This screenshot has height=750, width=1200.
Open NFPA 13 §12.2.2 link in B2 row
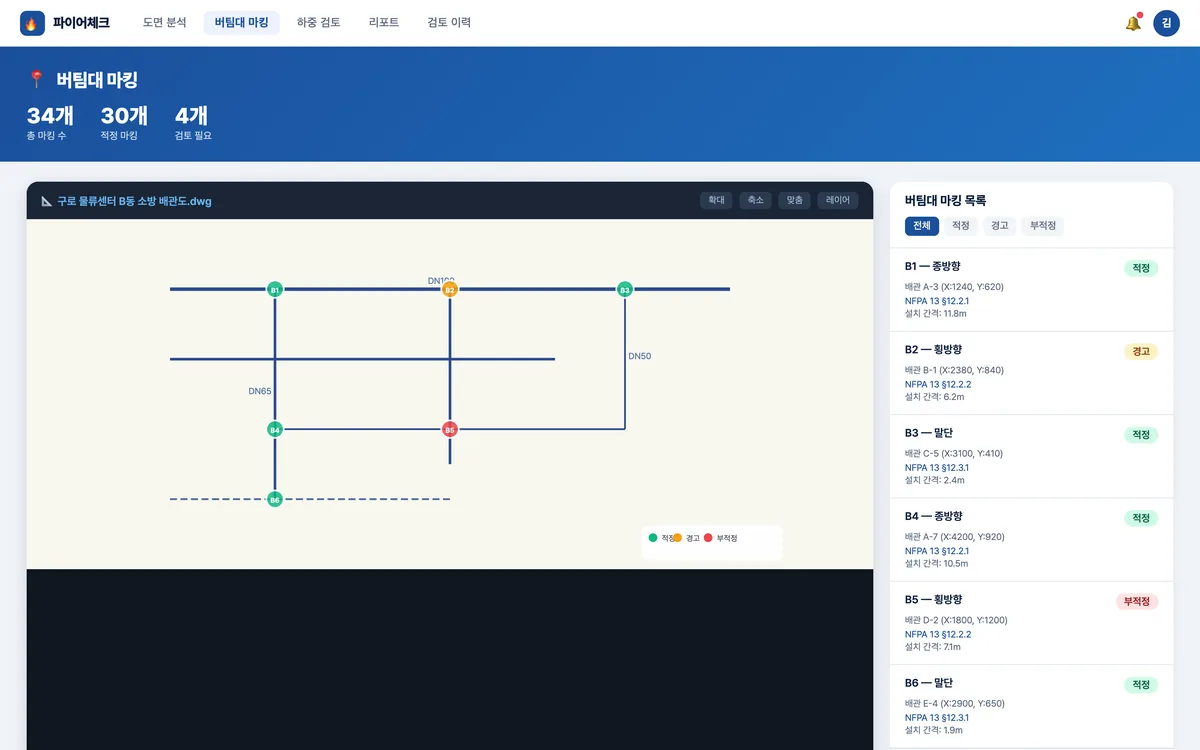(x=938, y=384)
